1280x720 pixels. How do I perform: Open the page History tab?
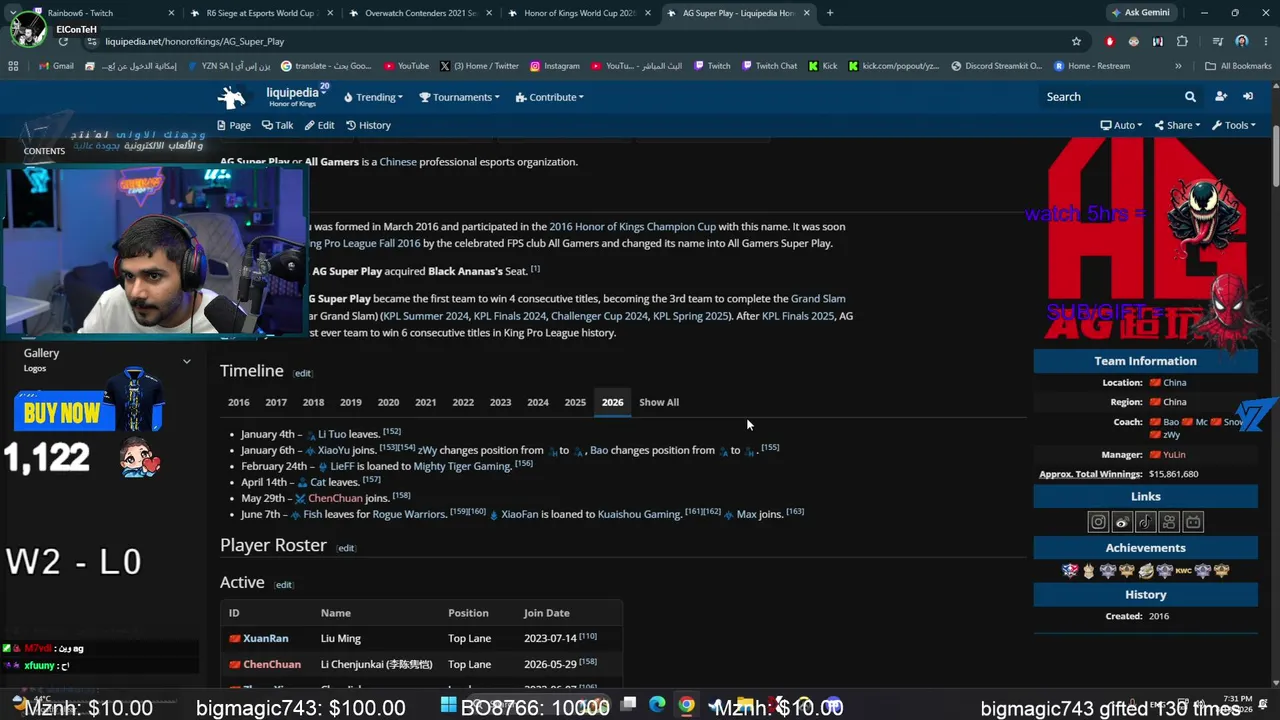click(x=368, y=125)
